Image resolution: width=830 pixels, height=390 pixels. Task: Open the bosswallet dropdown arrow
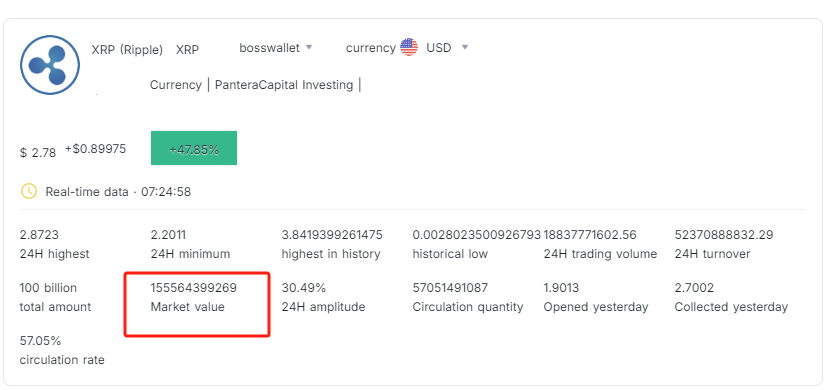[309, 47]
